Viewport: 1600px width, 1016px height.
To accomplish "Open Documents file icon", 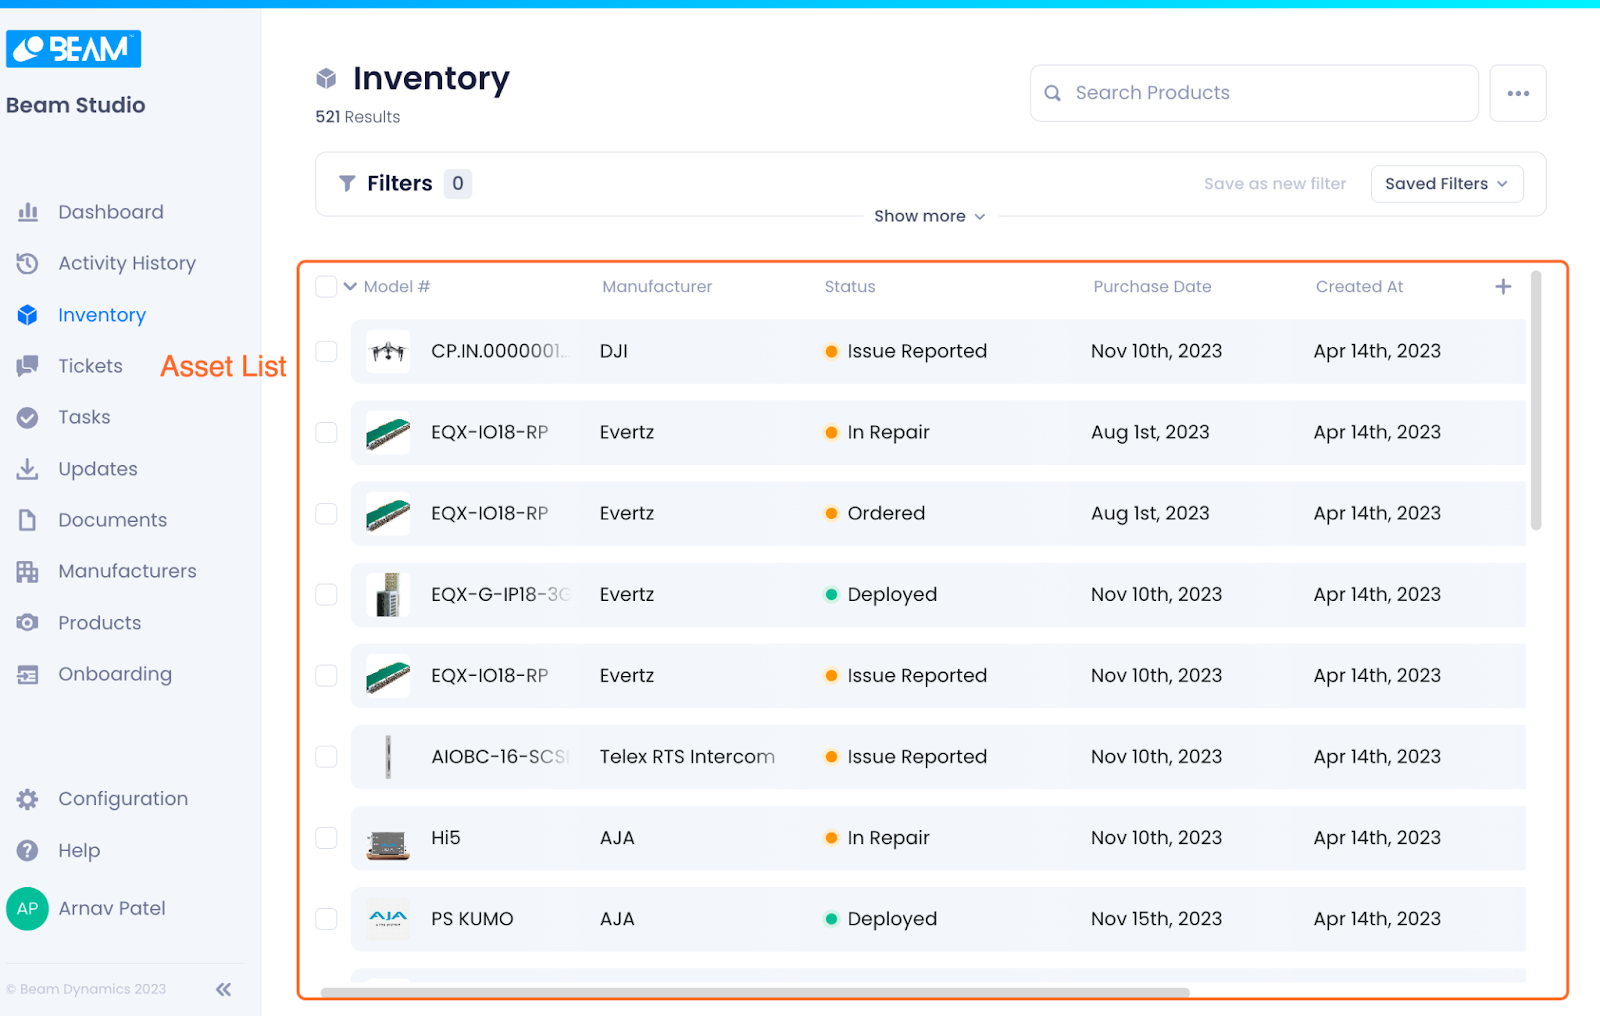I will pos(28,520).
